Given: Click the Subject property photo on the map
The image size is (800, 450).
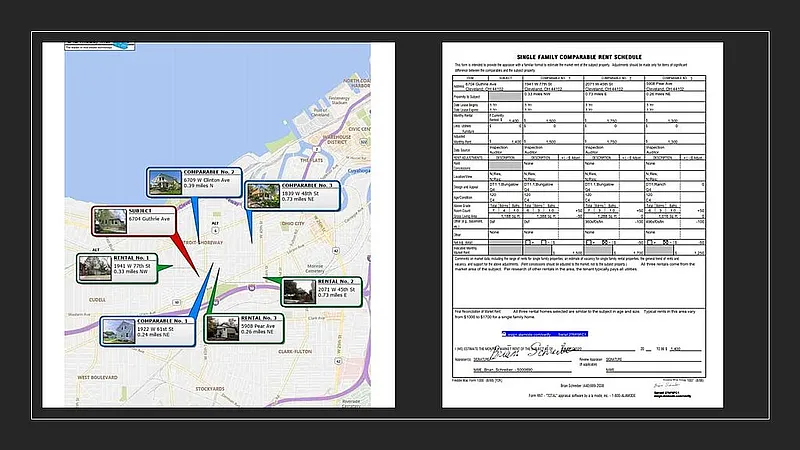Looking at the screenshot, I should coord(107,222).
